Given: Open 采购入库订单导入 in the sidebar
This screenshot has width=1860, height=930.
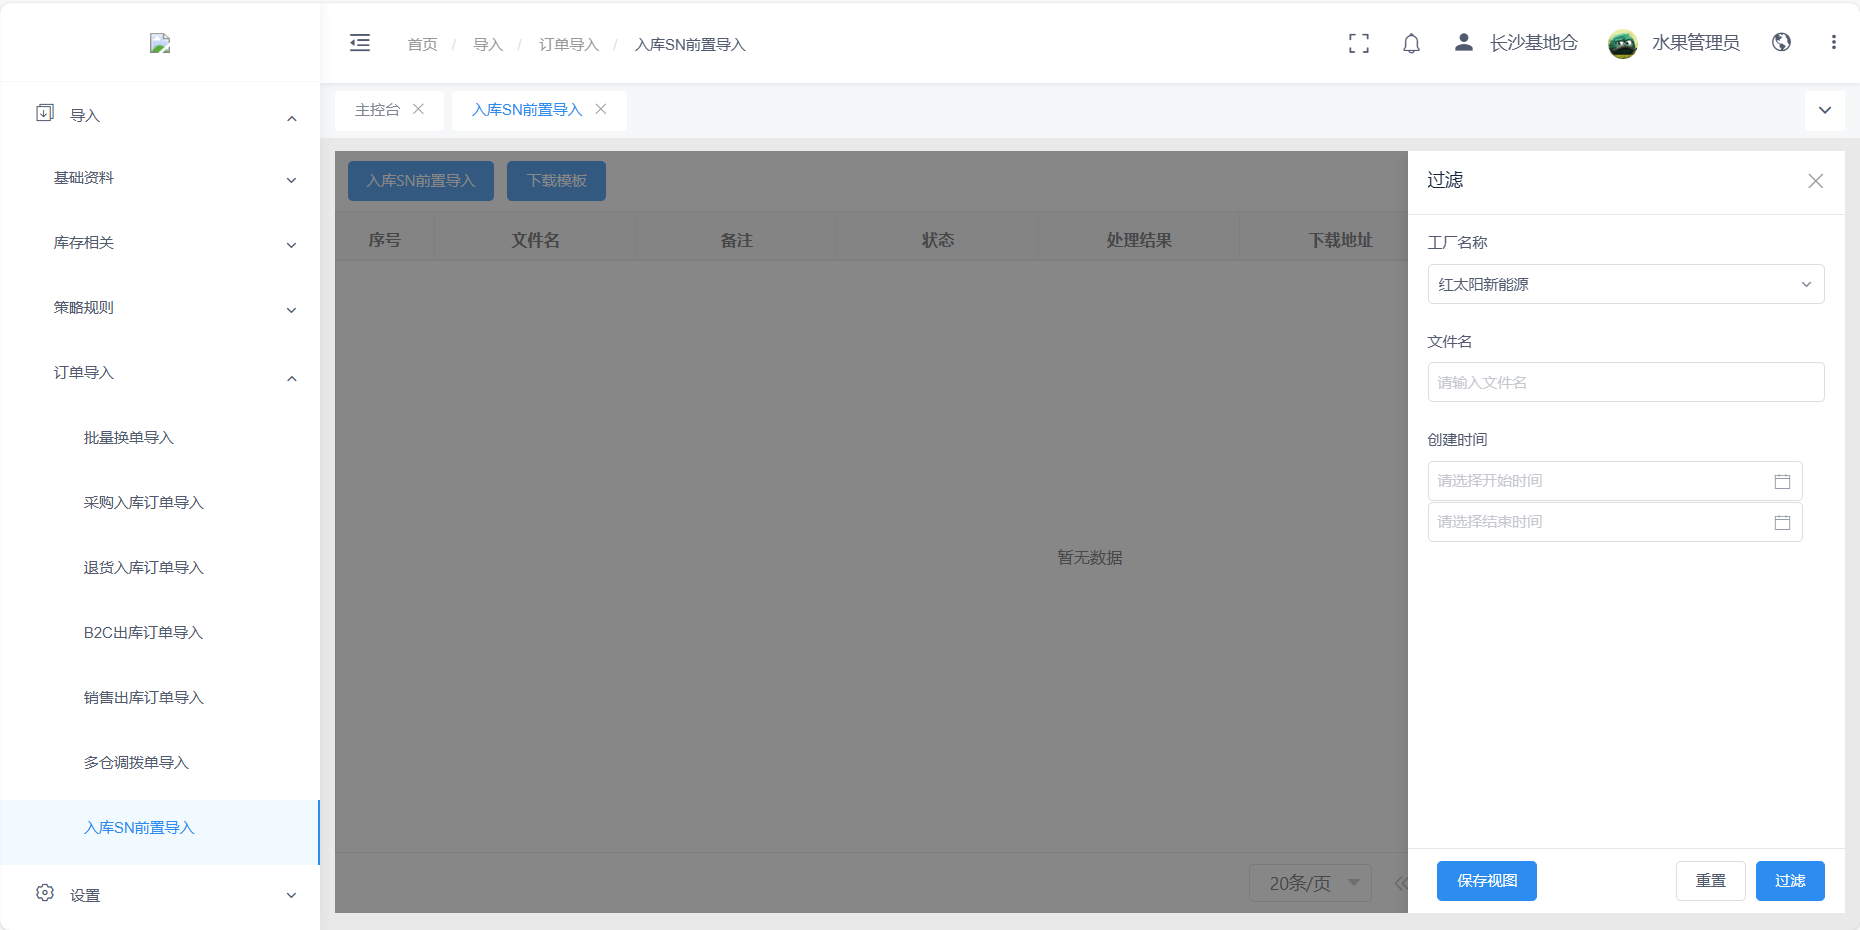Looking at the screenshot, I should pos(144,503).
